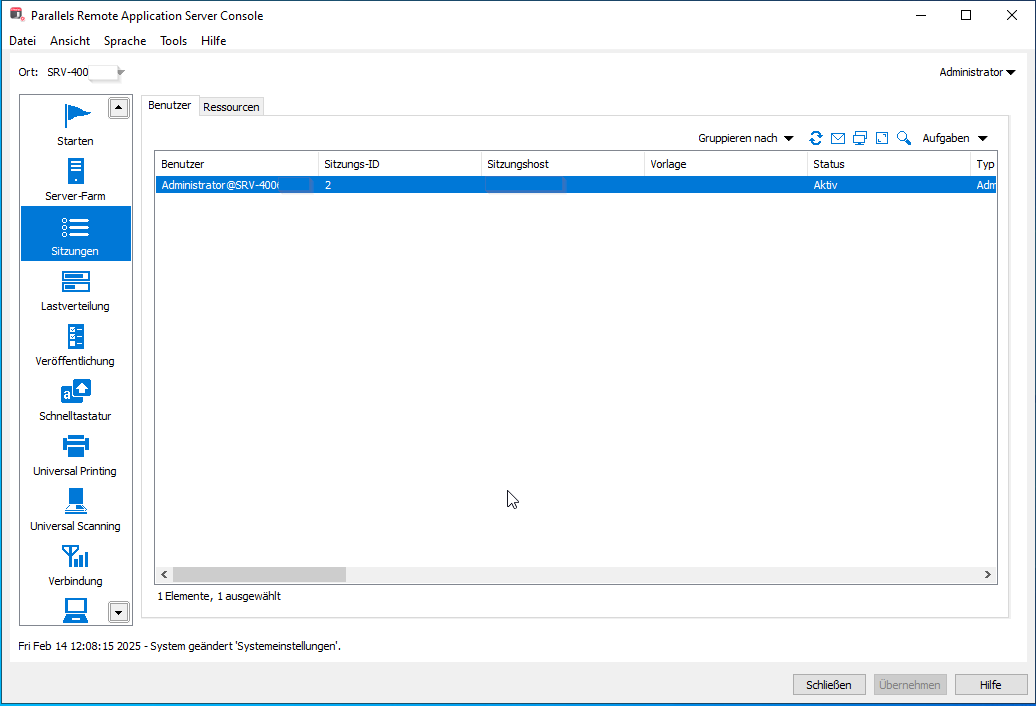The width and height of the screenshot is (1036, 706).
Task: Select the Sitzungen category
Action: [x=75, y=234]
